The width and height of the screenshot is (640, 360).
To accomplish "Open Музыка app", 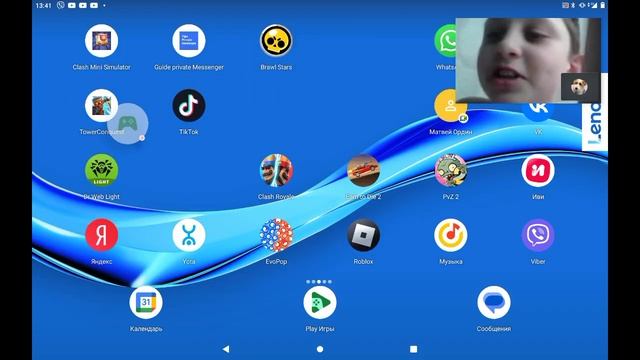I will point(451,235).
